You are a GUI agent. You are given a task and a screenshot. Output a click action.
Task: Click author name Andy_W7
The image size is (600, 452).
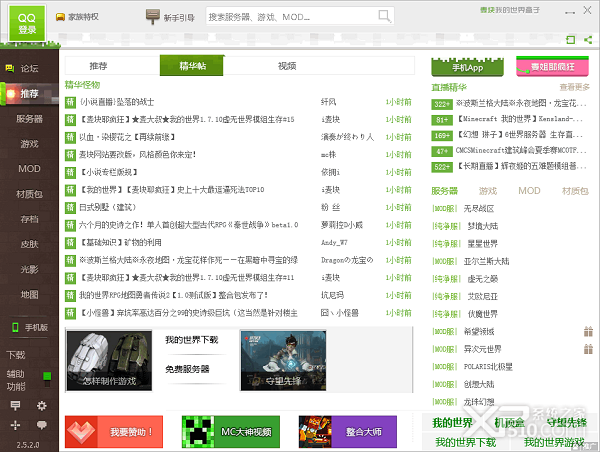334,243
